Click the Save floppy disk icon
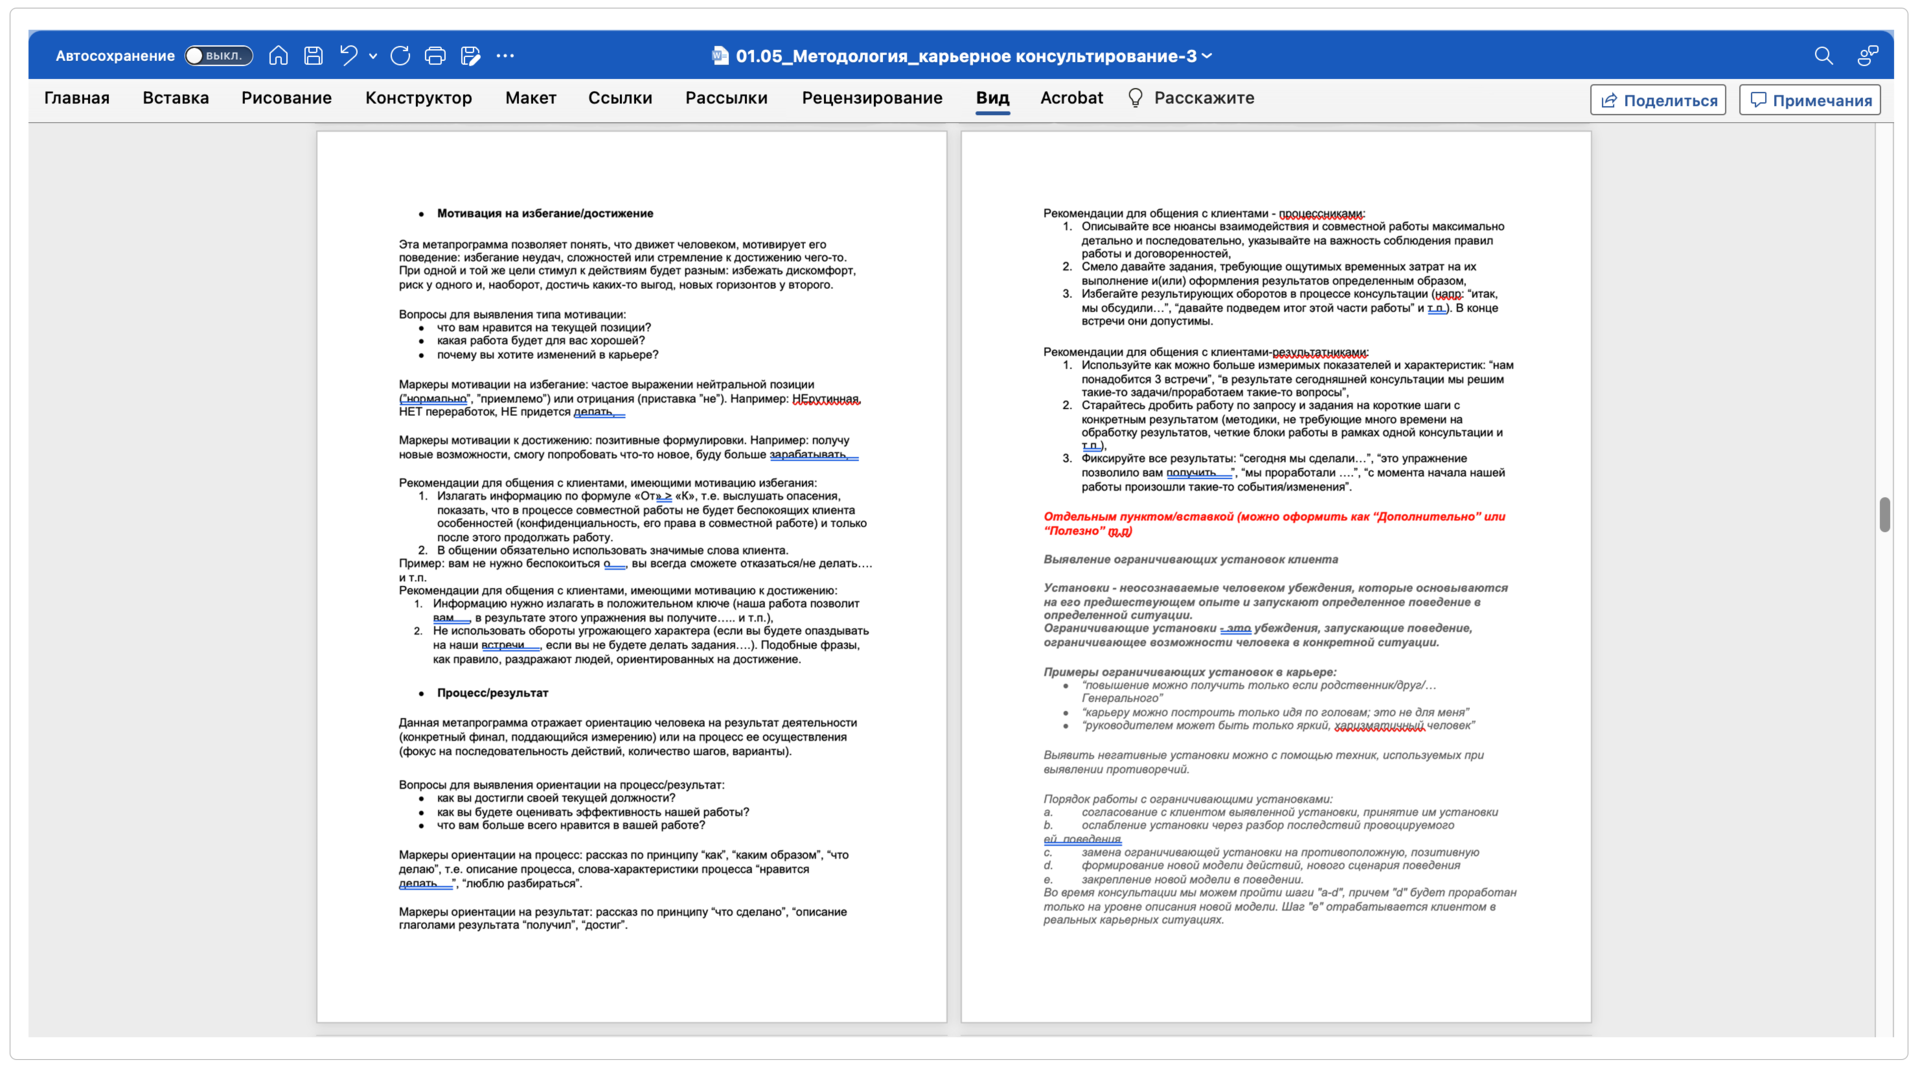The image size is (1920, 1067). pyautogui.click(x=313, y=56)
